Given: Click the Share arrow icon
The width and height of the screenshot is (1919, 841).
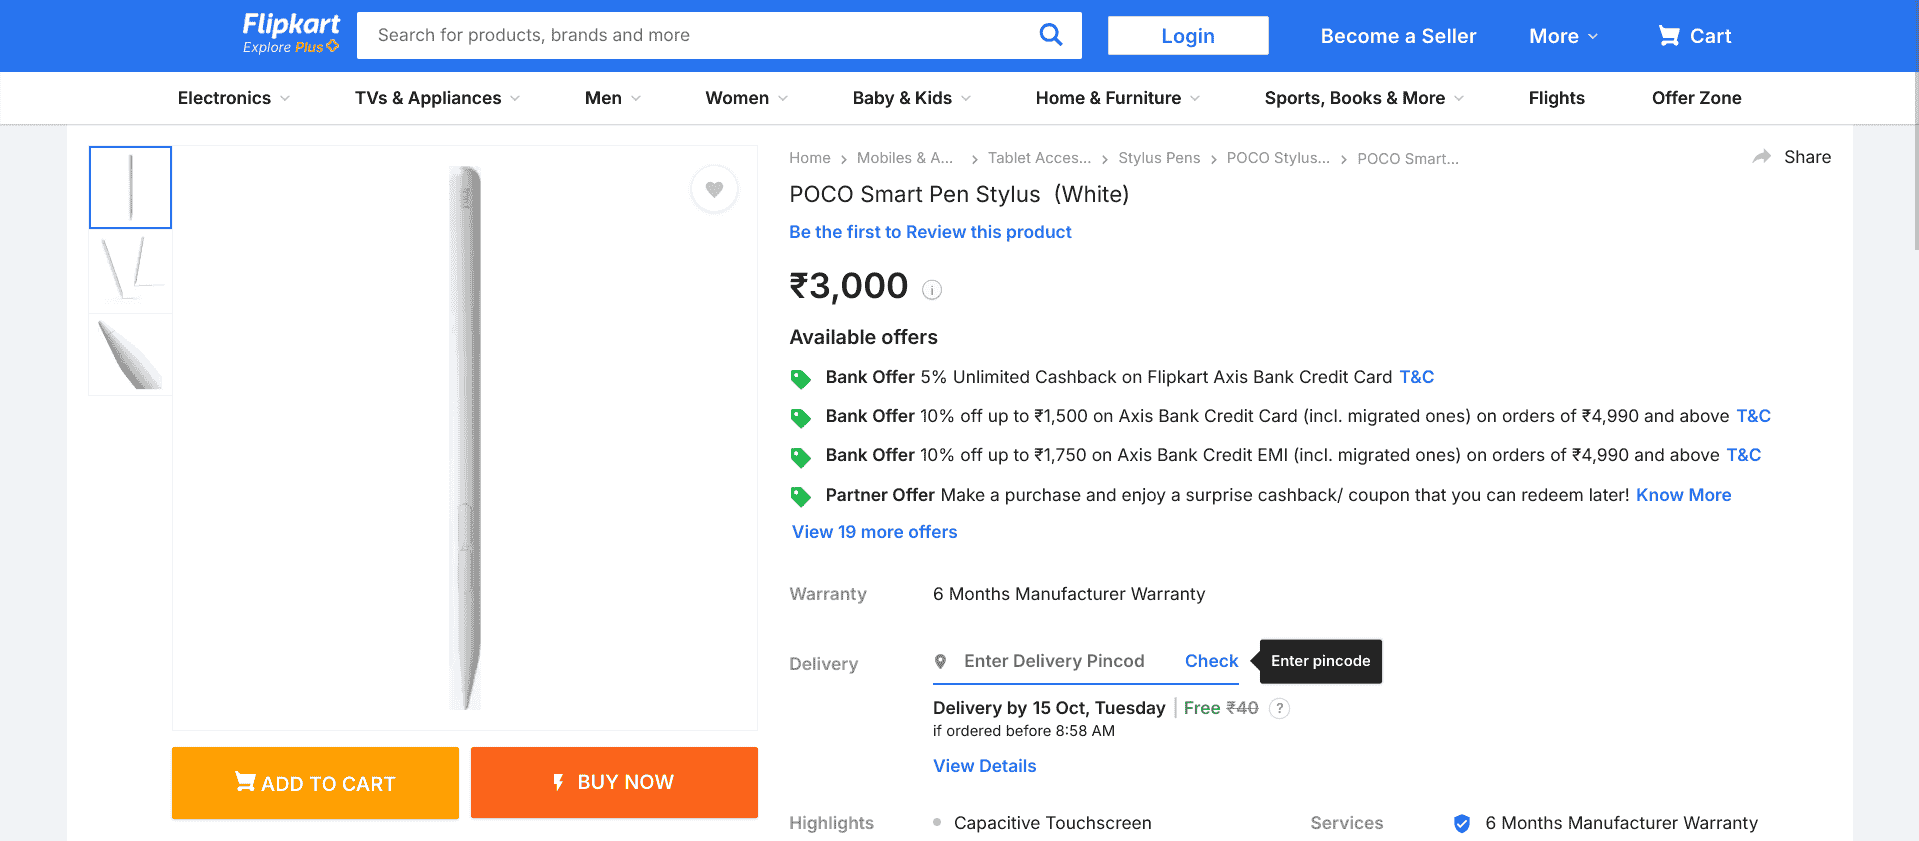Looking at the screenshot, I should [1762, 157].
